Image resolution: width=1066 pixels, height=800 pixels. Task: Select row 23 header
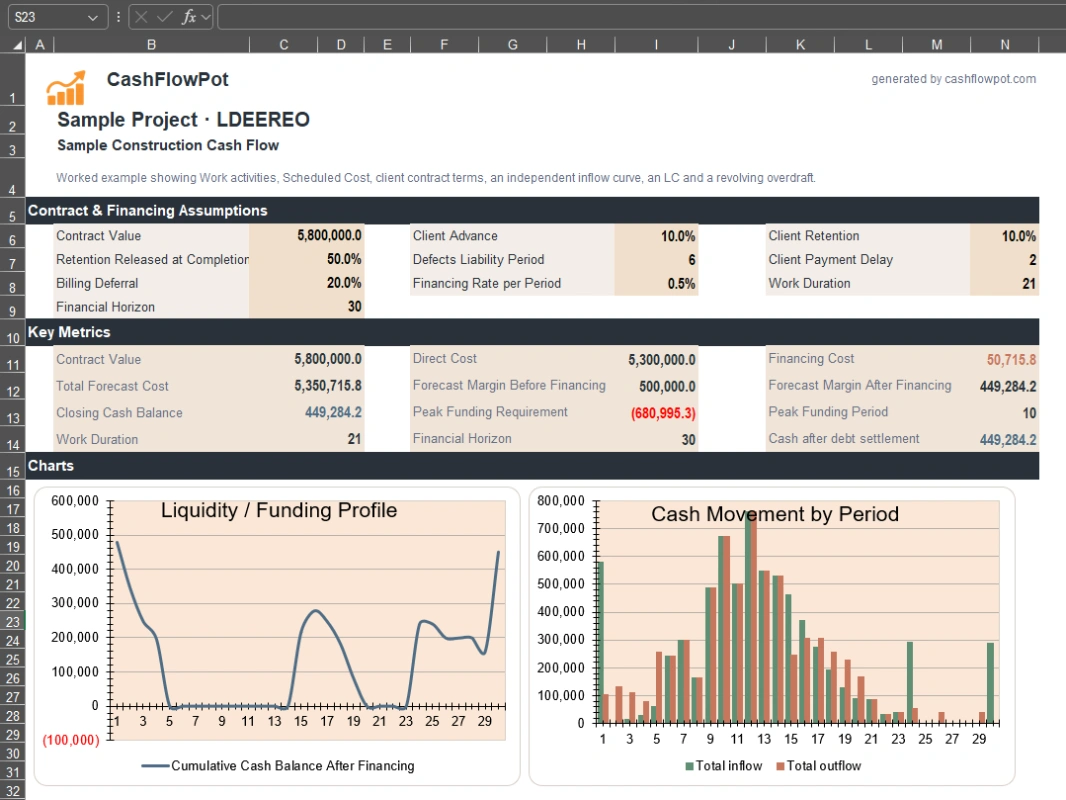12,622
